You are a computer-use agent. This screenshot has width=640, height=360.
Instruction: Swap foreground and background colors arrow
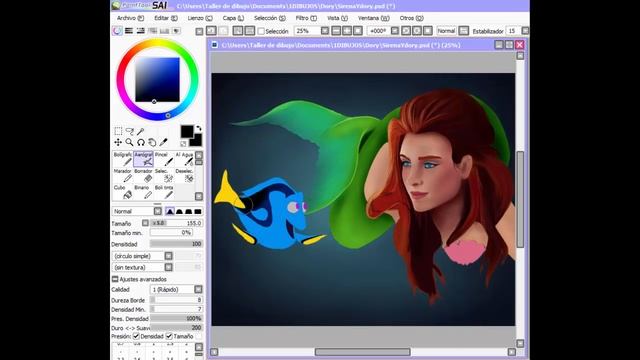click(199, 128)
